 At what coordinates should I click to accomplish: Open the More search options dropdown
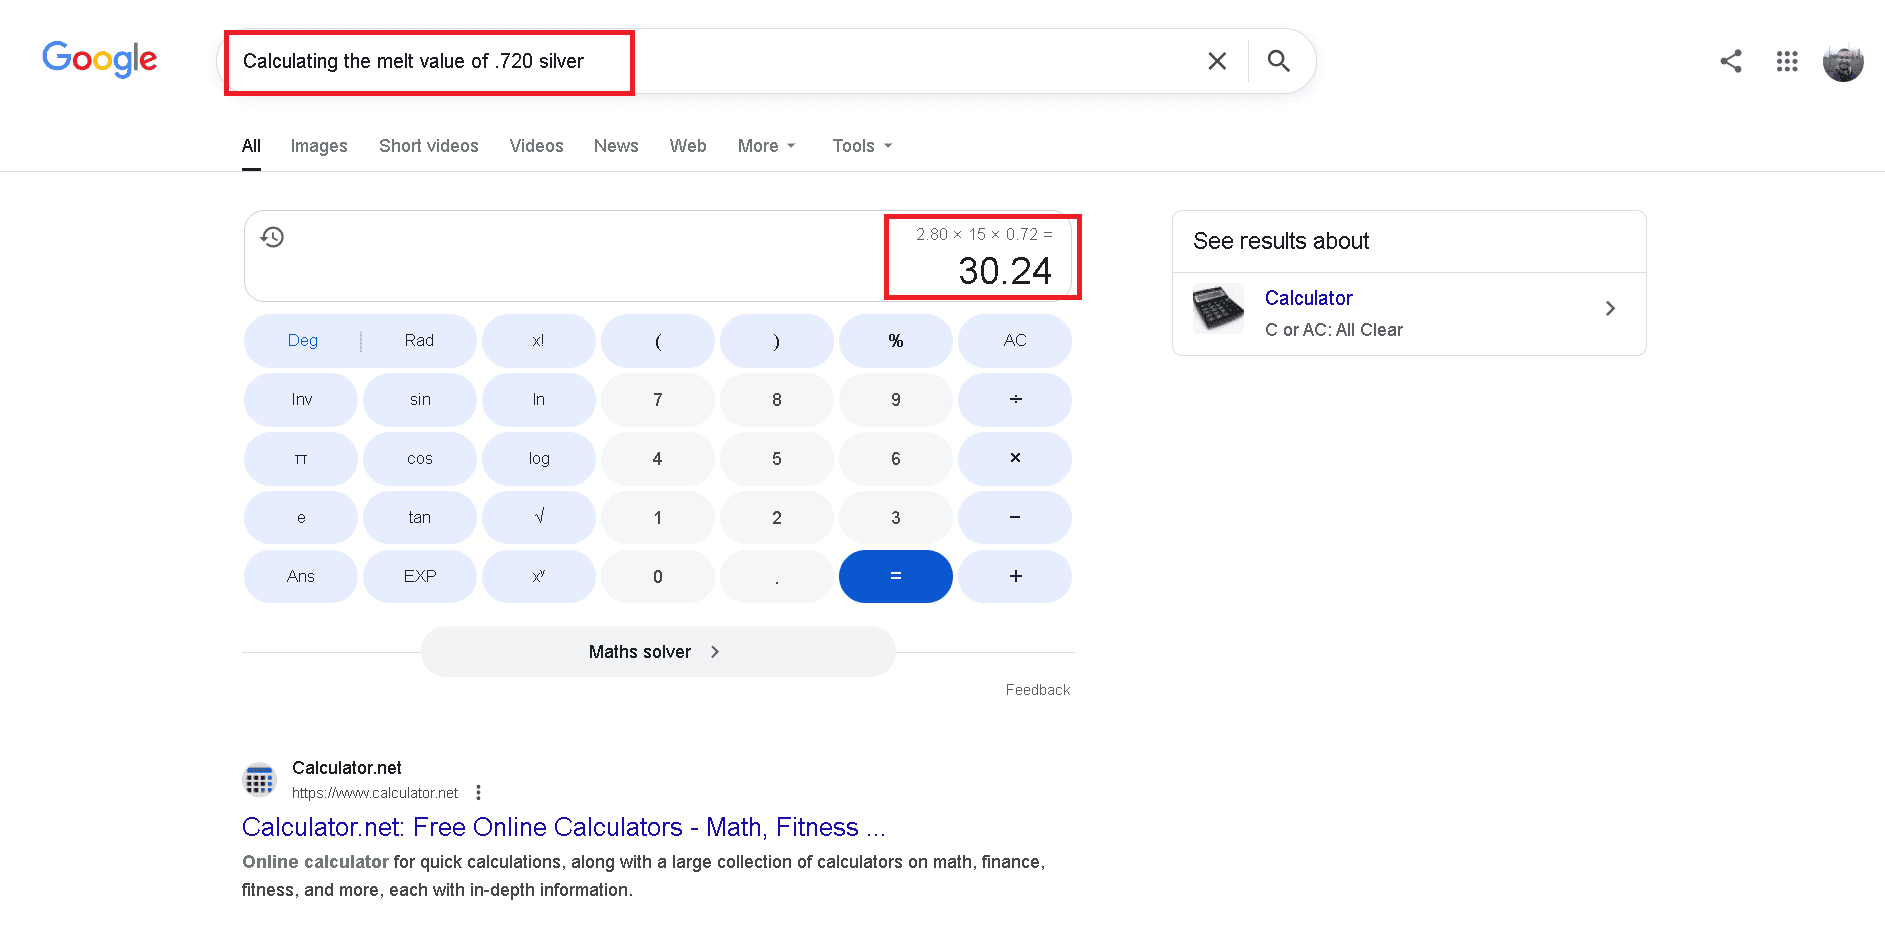765,146
